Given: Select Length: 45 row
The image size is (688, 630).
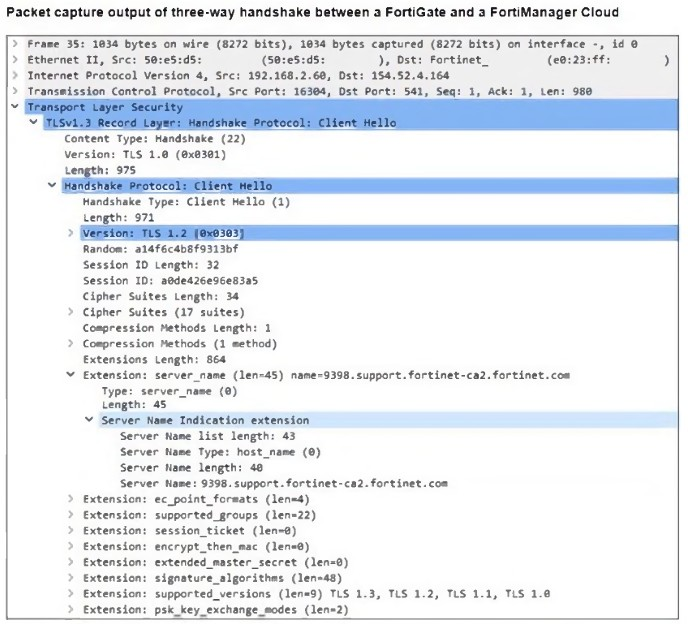Looking at the screenshot, I should pyautogui.click(x=134, y=404).
